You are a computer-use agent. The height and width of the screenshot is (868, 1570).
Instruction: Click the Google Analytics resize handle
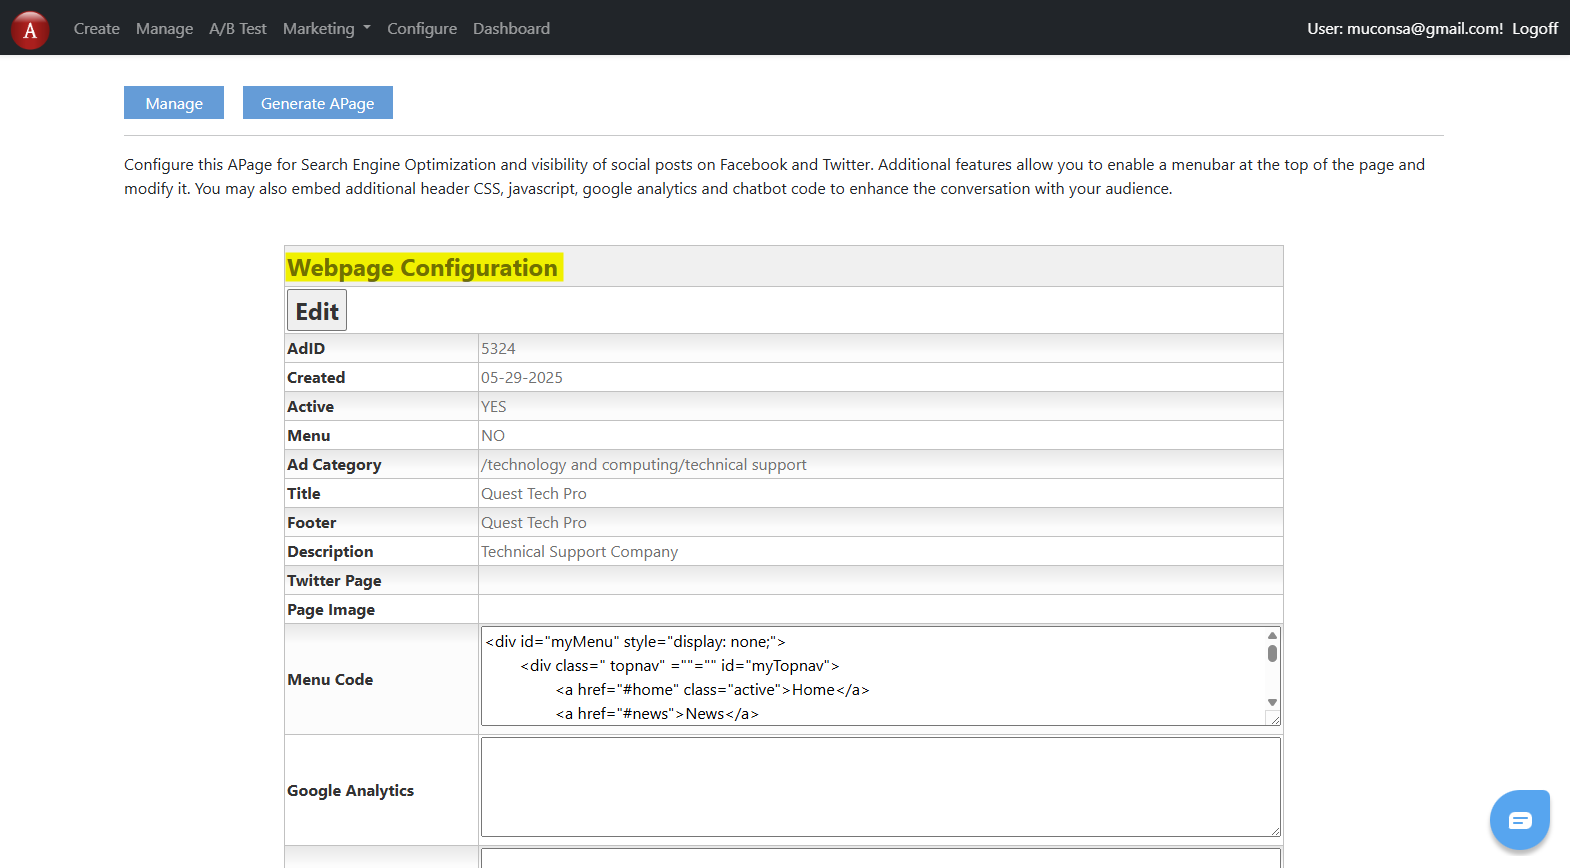(1275, 830)
